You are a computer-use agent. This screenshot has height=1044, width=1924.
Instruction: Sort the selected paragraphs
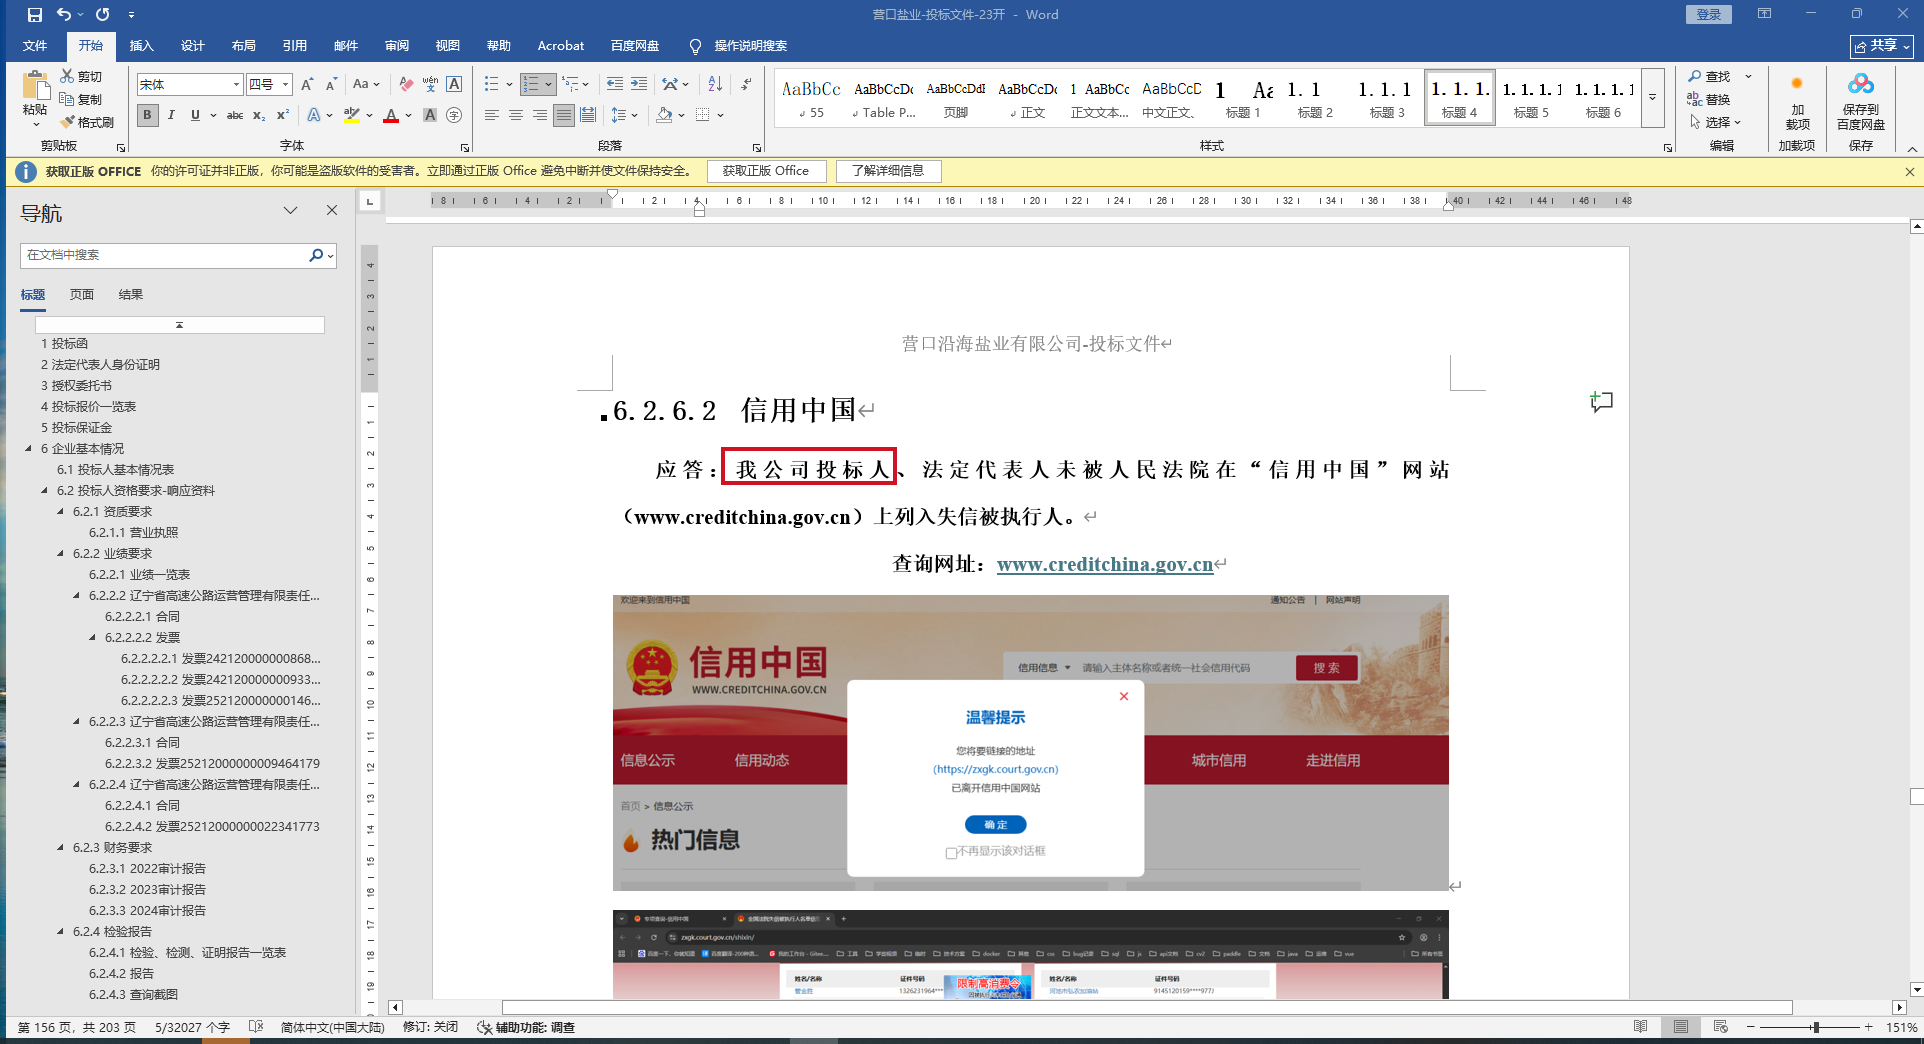click(x=715, y=84)
